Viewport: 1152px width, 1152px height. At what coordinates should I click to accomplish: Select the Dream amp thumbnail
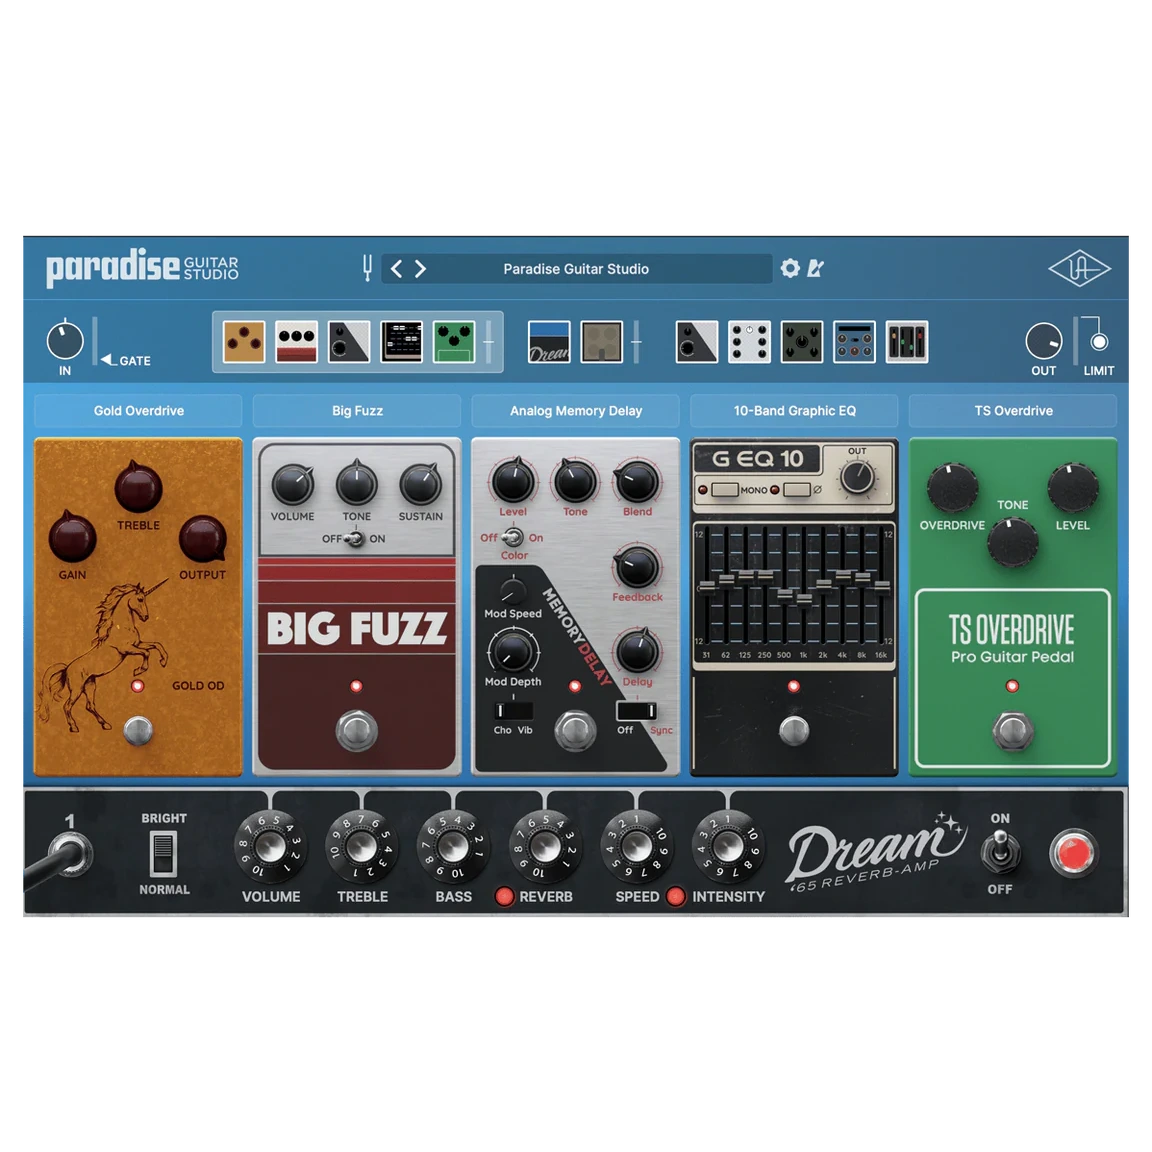[x=549, y=342]
